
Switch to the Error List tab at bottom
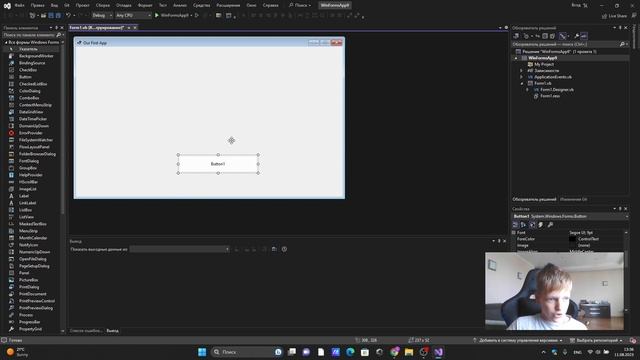(86, 331)
